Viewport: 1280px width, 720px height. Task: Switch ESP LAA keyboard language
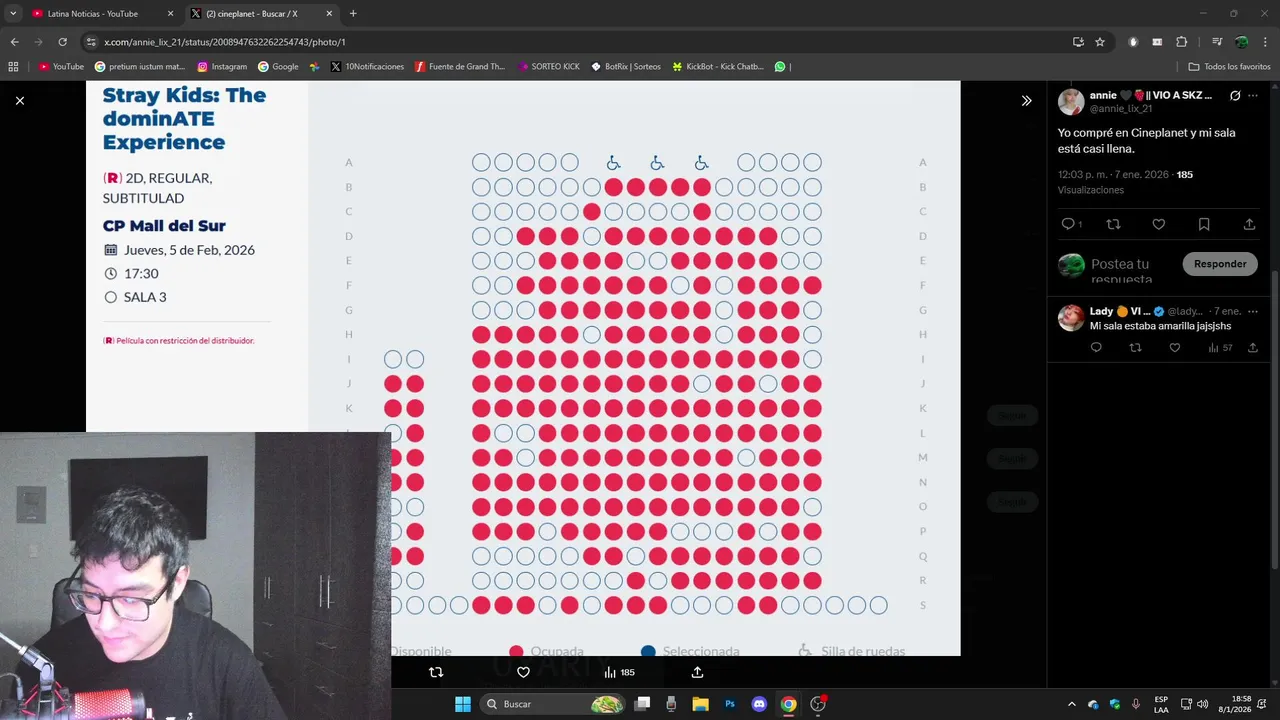pos(1161,704)
